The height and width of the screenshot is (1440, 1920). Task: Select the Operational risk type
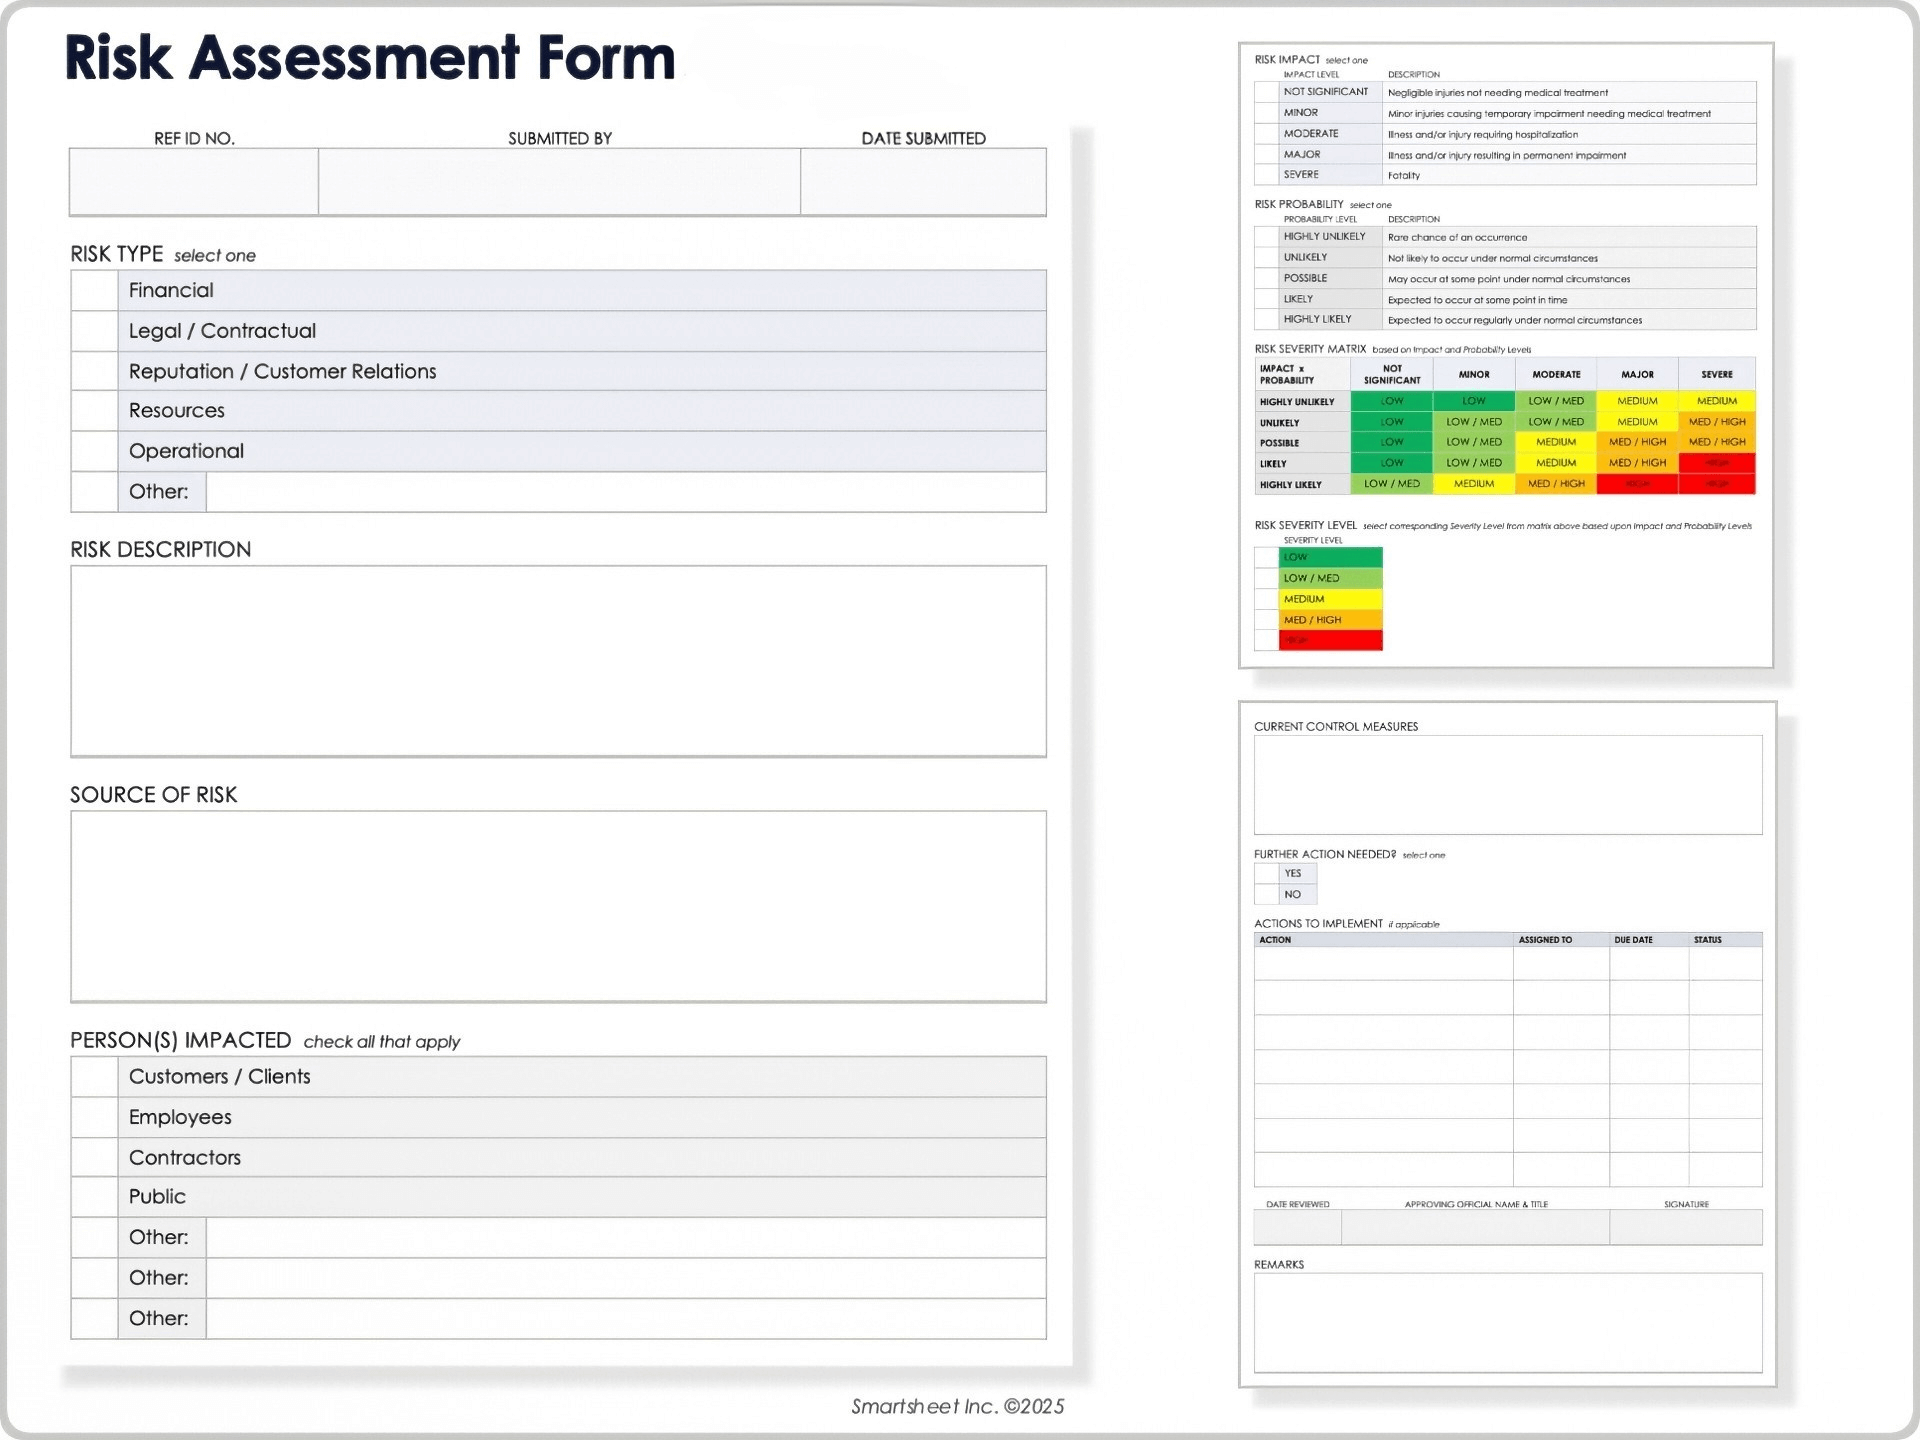coord(95,451)
